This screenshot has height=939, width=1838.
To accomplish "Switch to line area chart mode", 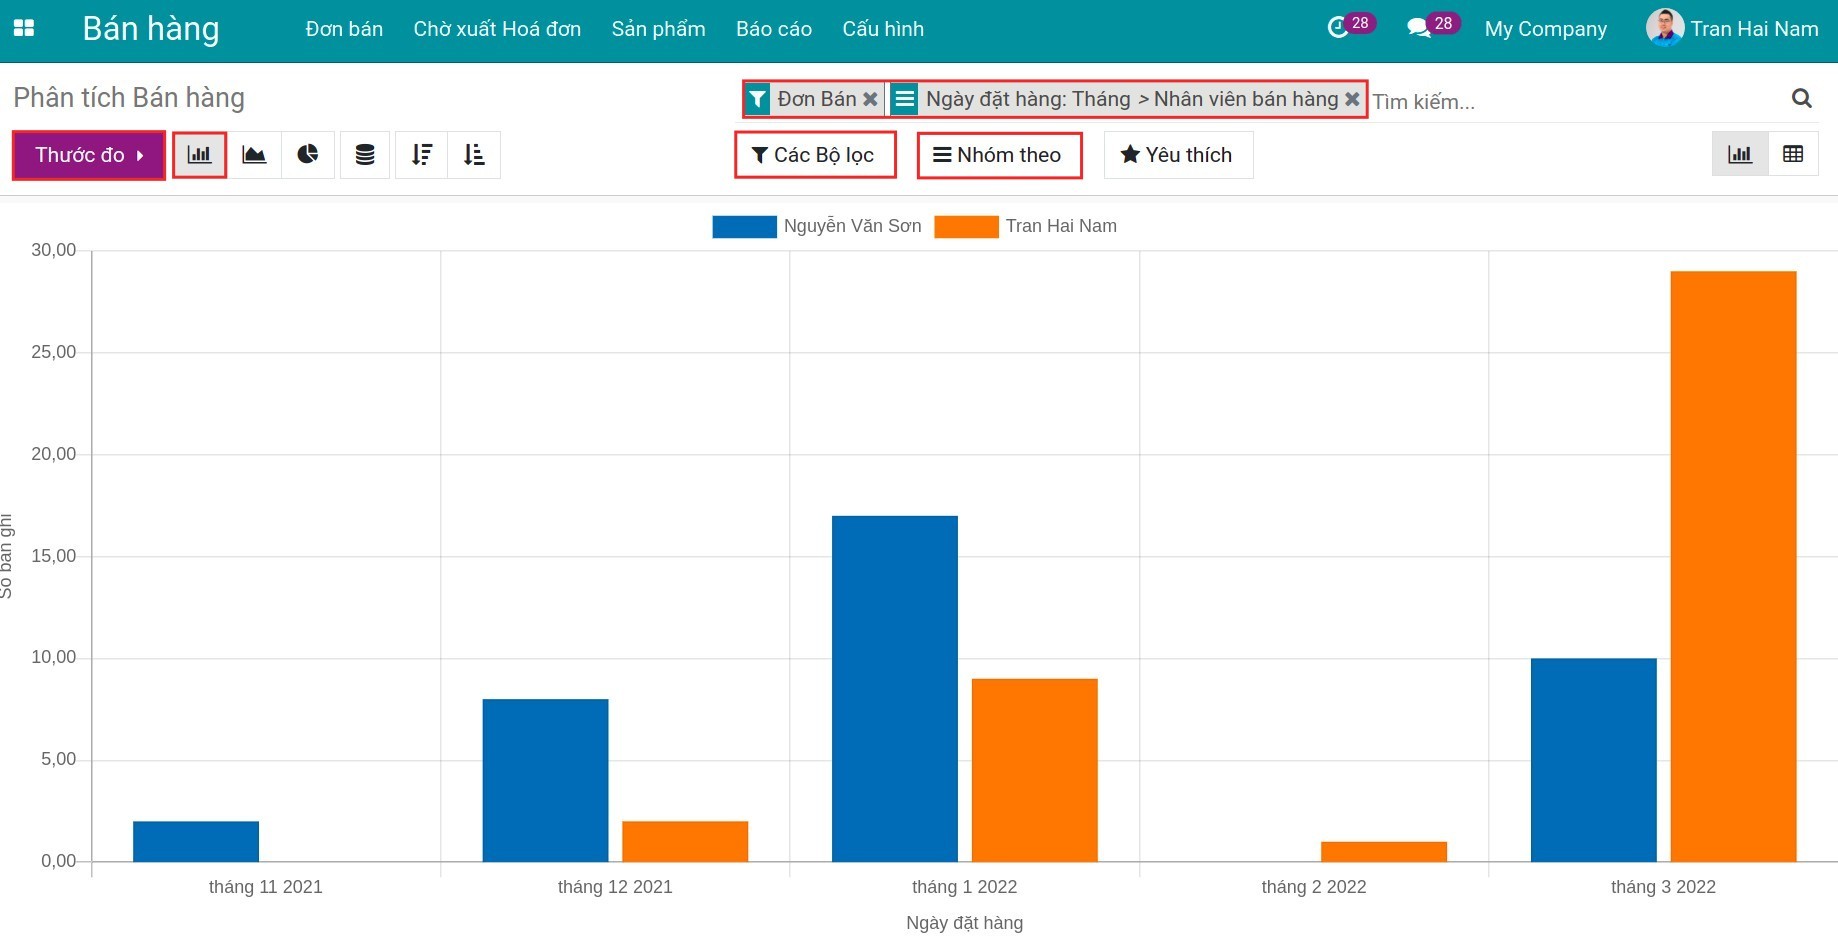I will coord(254,155).
